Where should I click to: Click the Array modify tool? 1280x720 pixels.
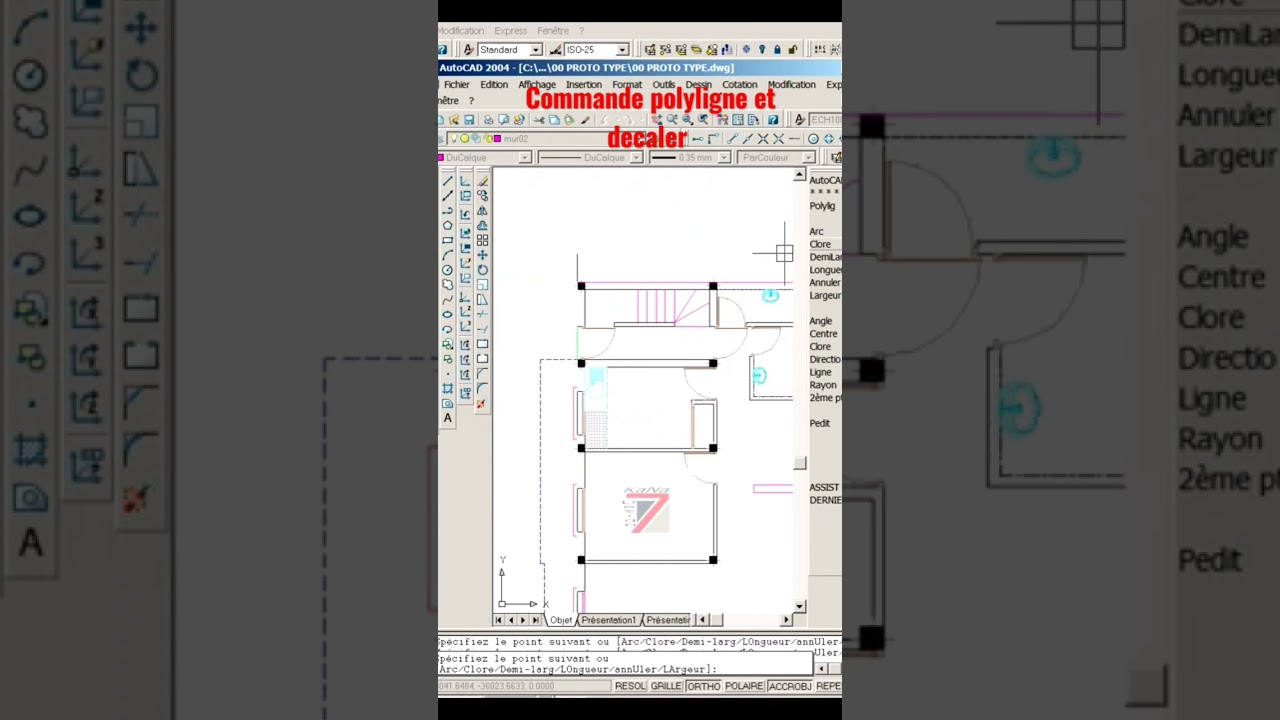pos(483,240)
